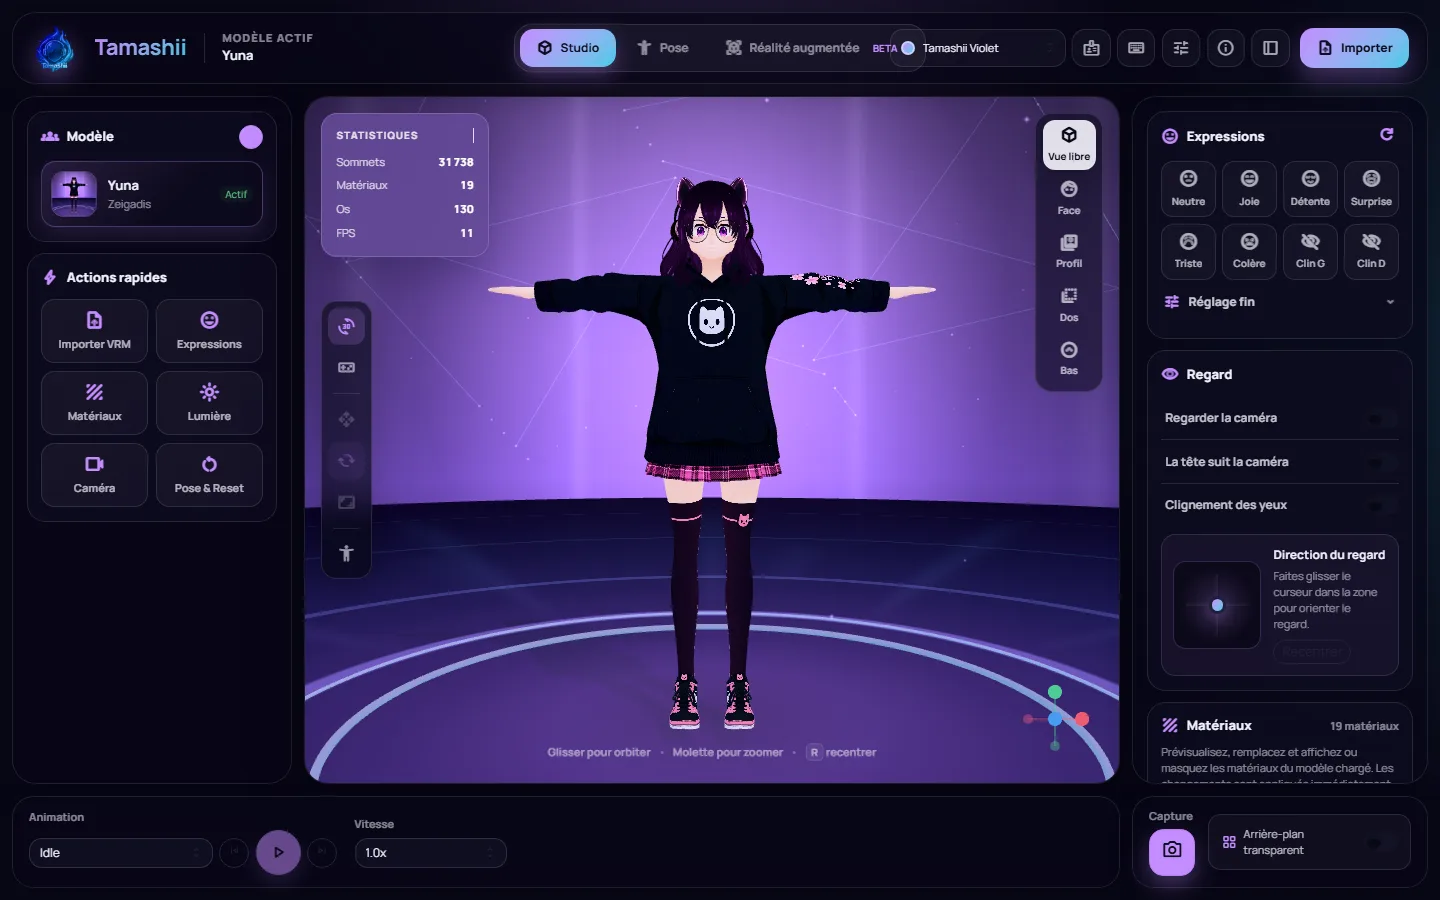Apply the Triste expression
Viewport: 1440px width, 900px height.
pyautogui.click(x=1188, y=251)
